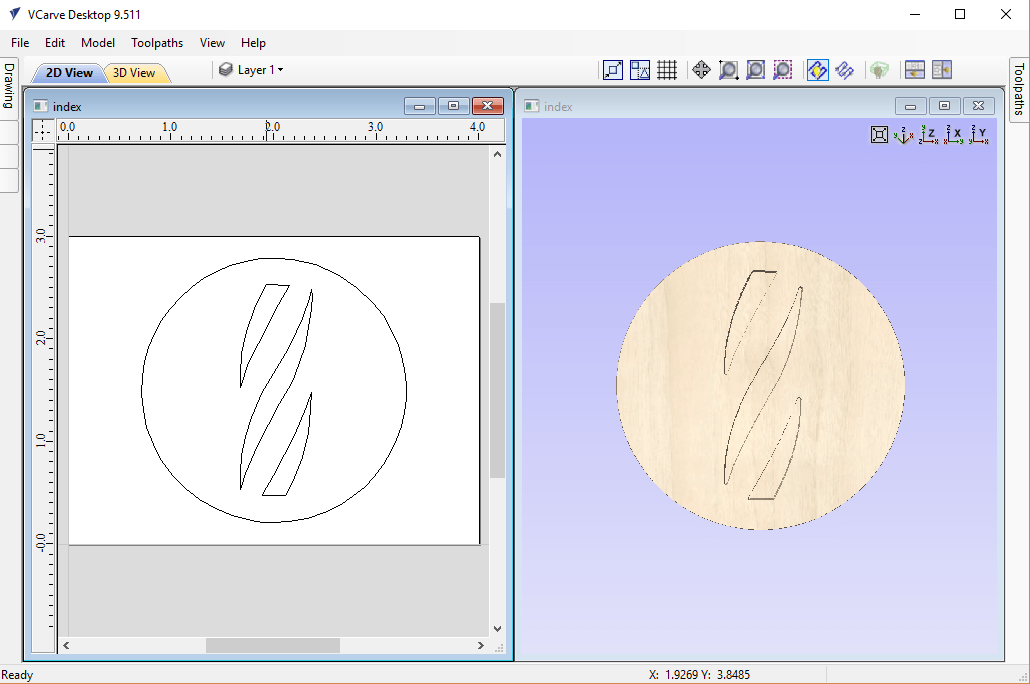Viewport: 1030px width, 684px height.
Task: Click the ruler origin corner box
Action: point(43,129)
